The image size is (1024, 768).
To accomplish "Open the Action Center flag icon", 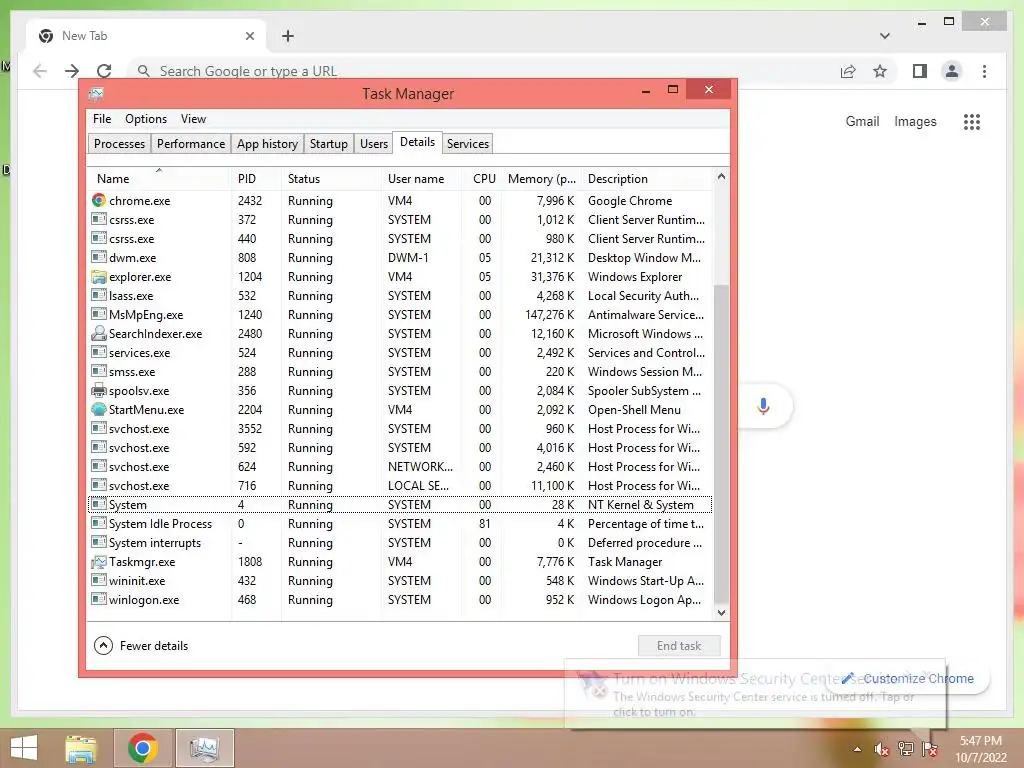I will click(x=930, y=749).
